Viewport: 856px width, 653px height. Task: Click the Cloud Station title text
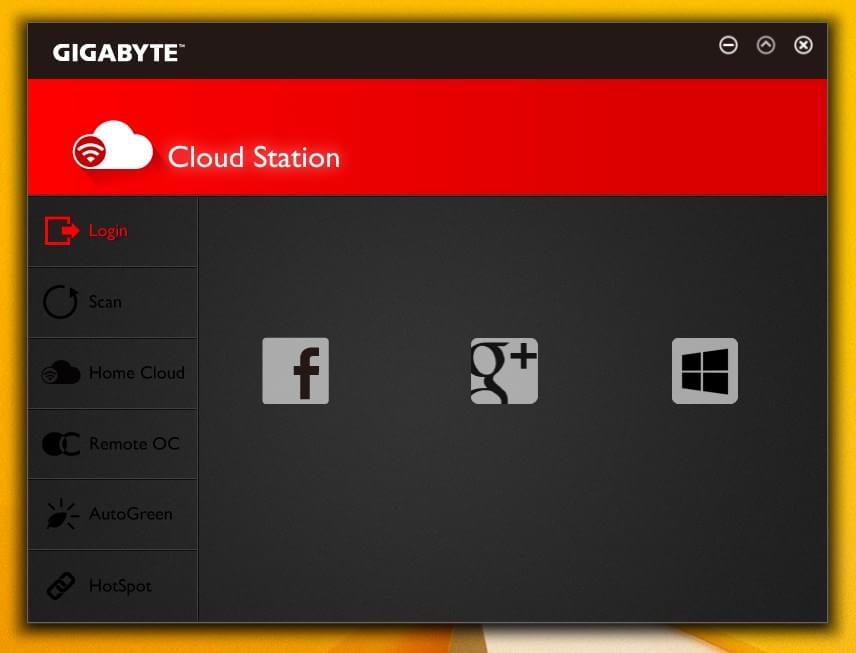[254, 157]
